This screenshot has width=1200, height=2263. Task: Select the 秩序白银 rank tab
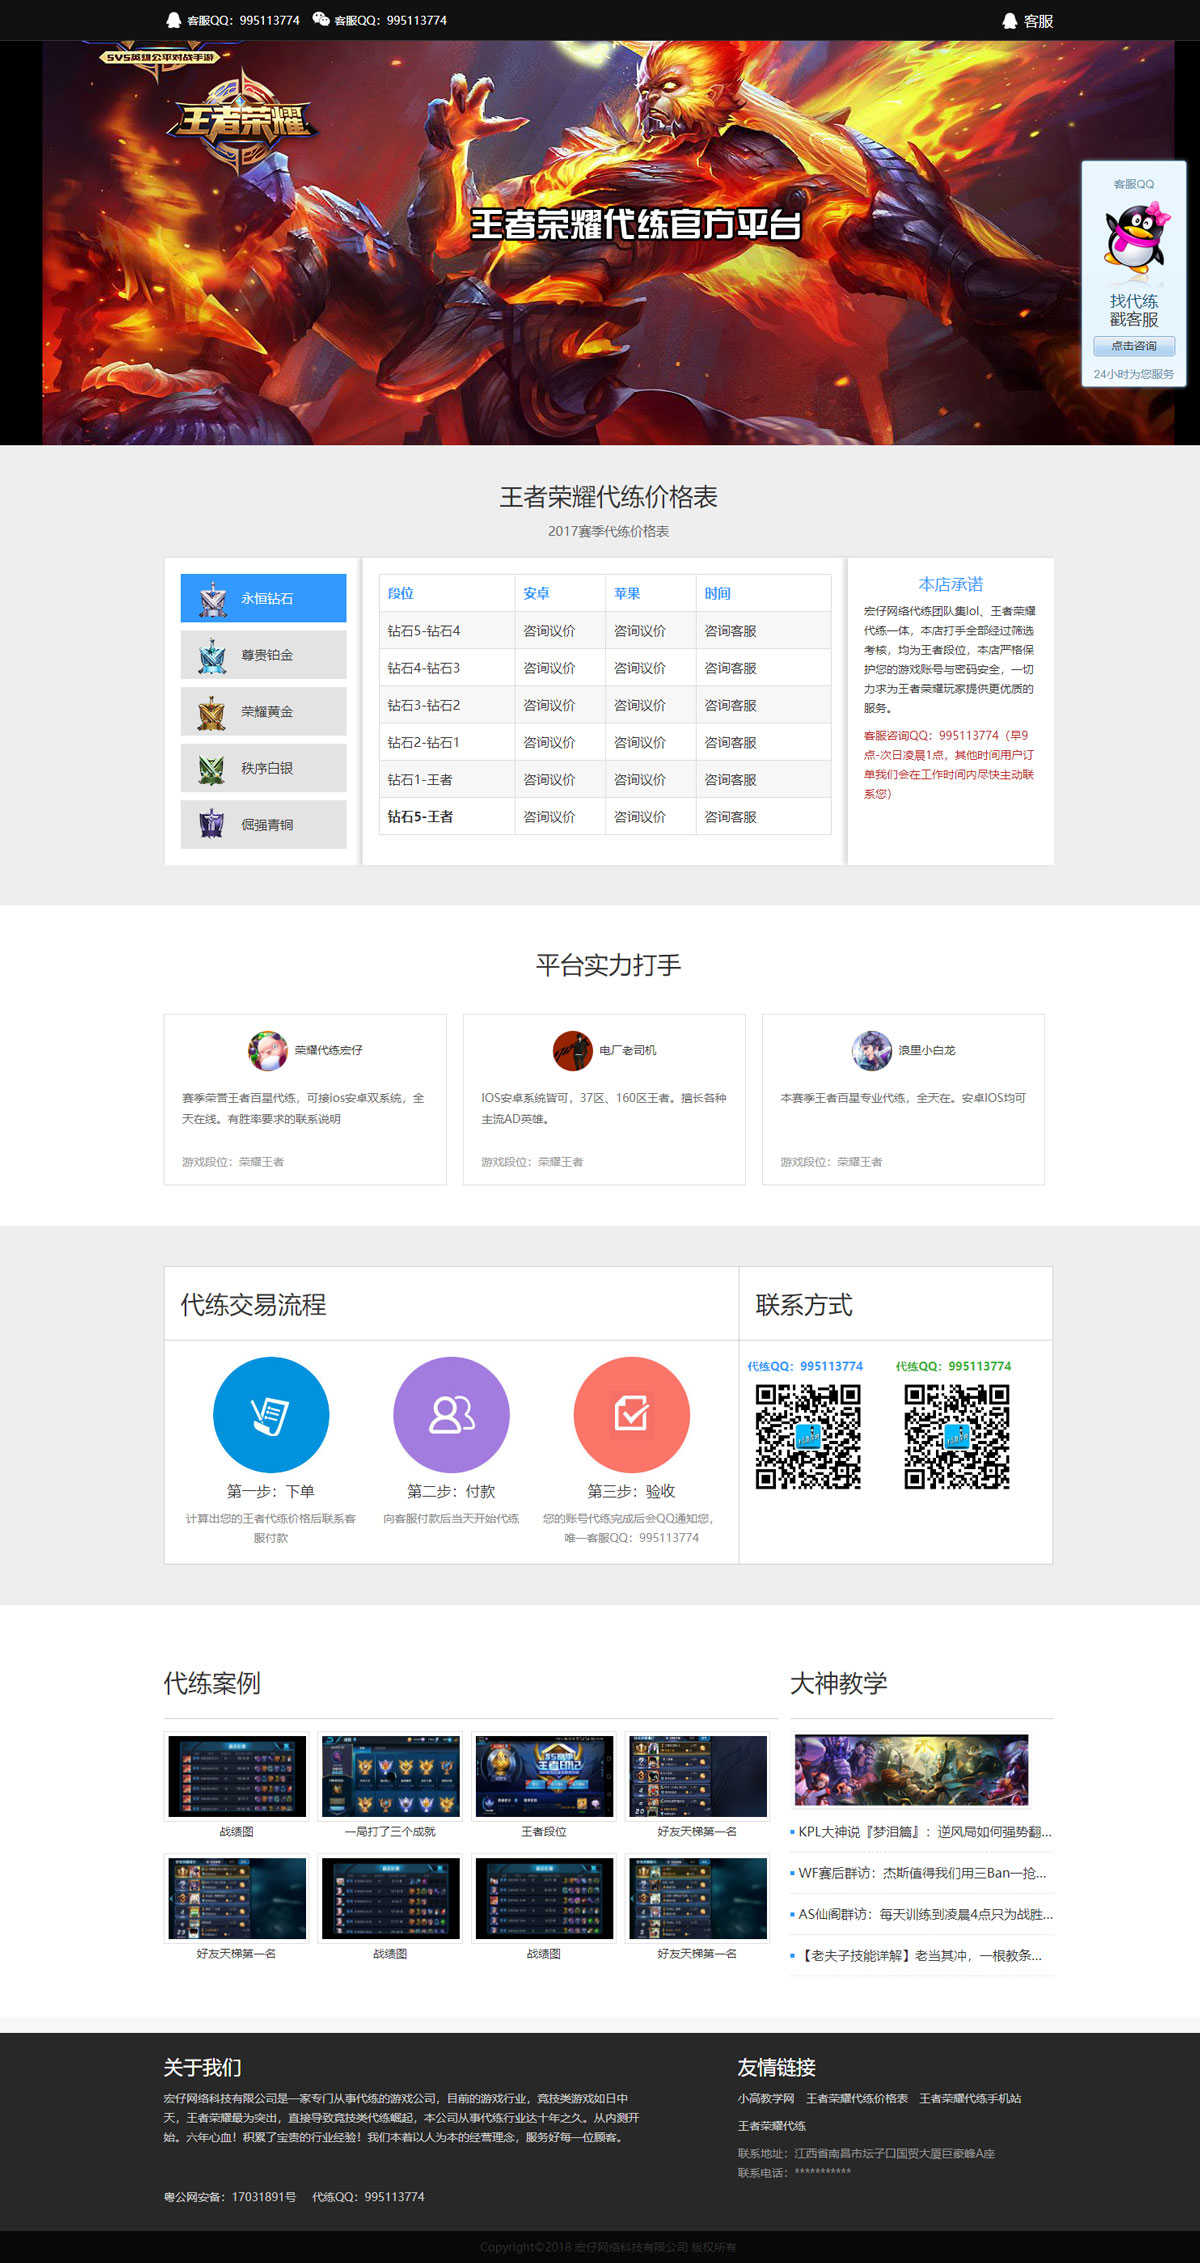click(263, 768)
